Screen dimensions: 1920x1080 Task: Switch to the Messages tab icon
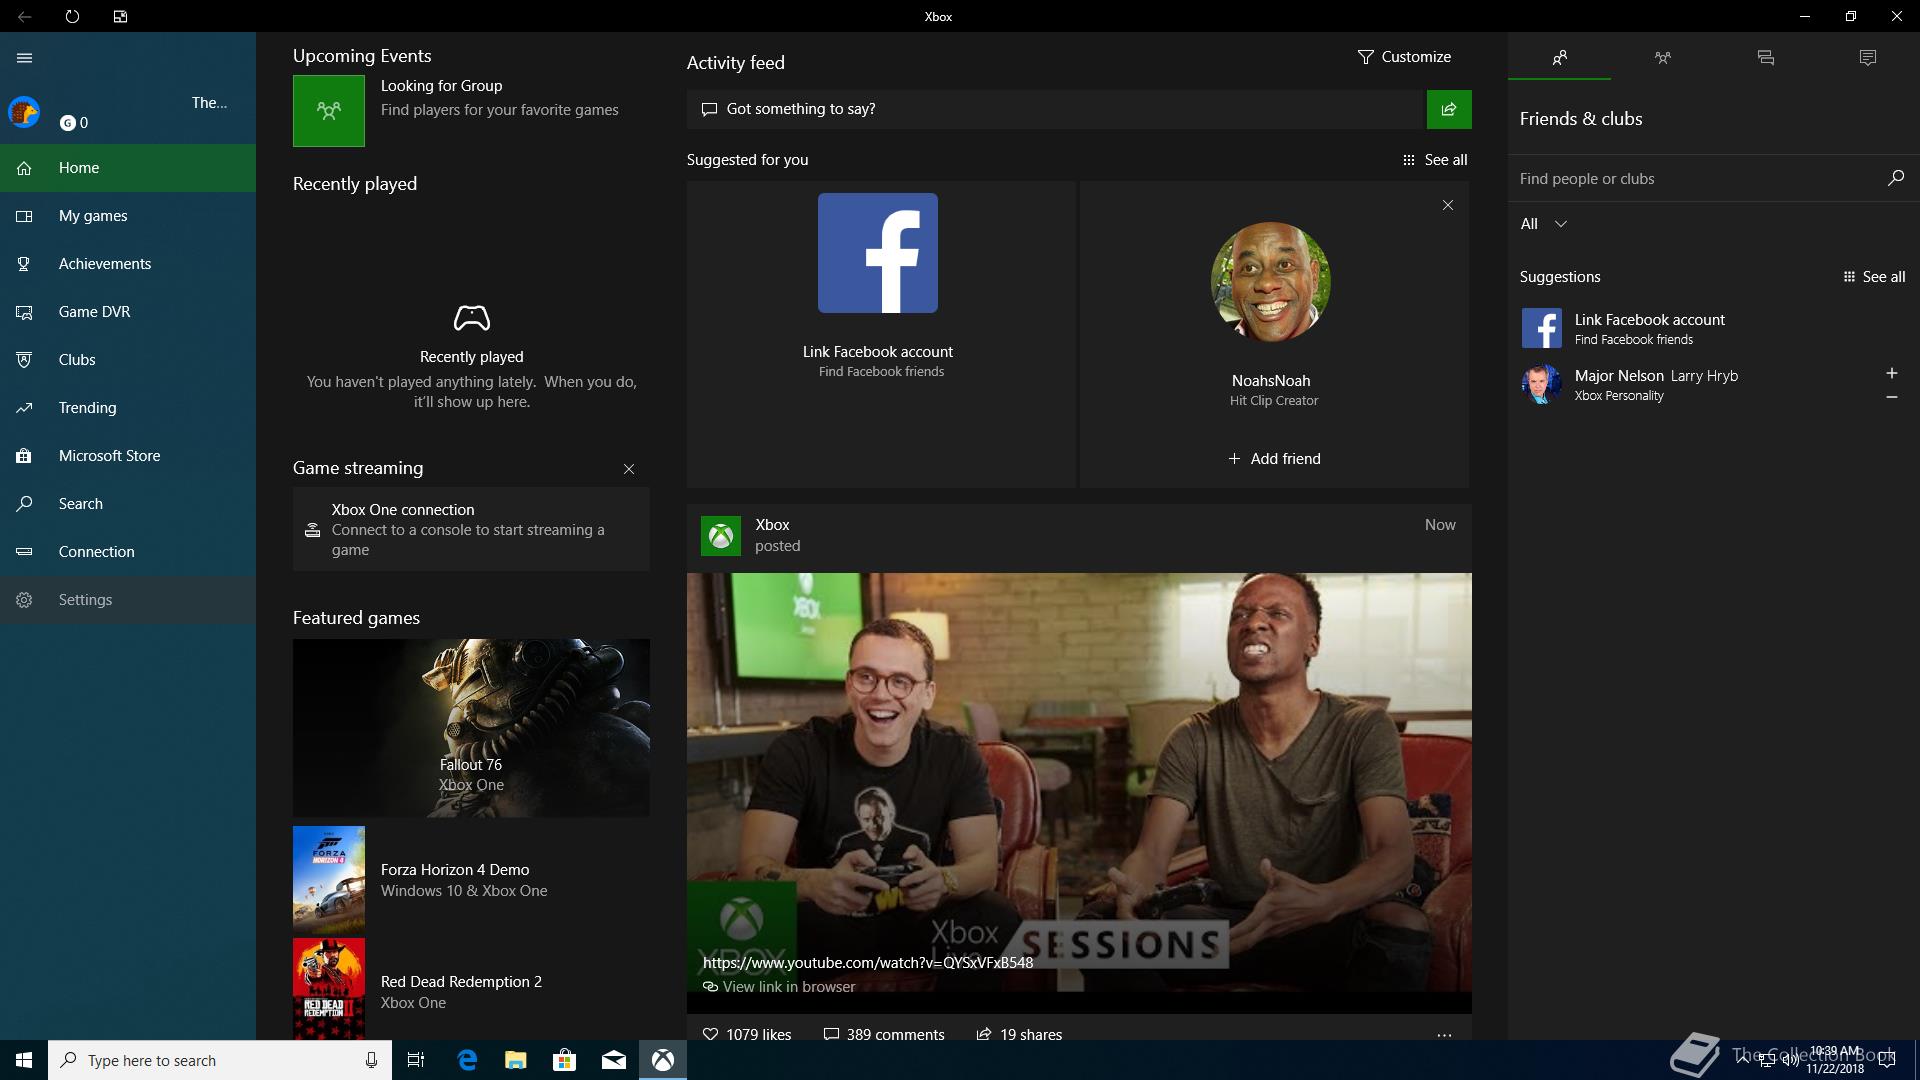click(x=1766, y=58)
